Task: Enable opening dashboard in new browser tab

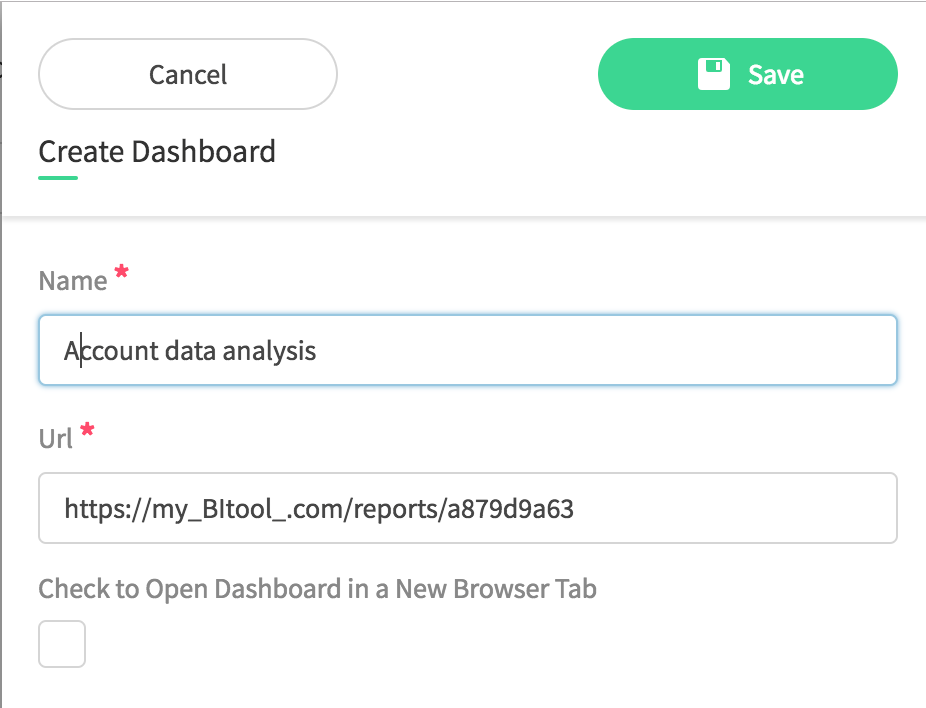Action: pyautogui.click(x=62, y=644)
